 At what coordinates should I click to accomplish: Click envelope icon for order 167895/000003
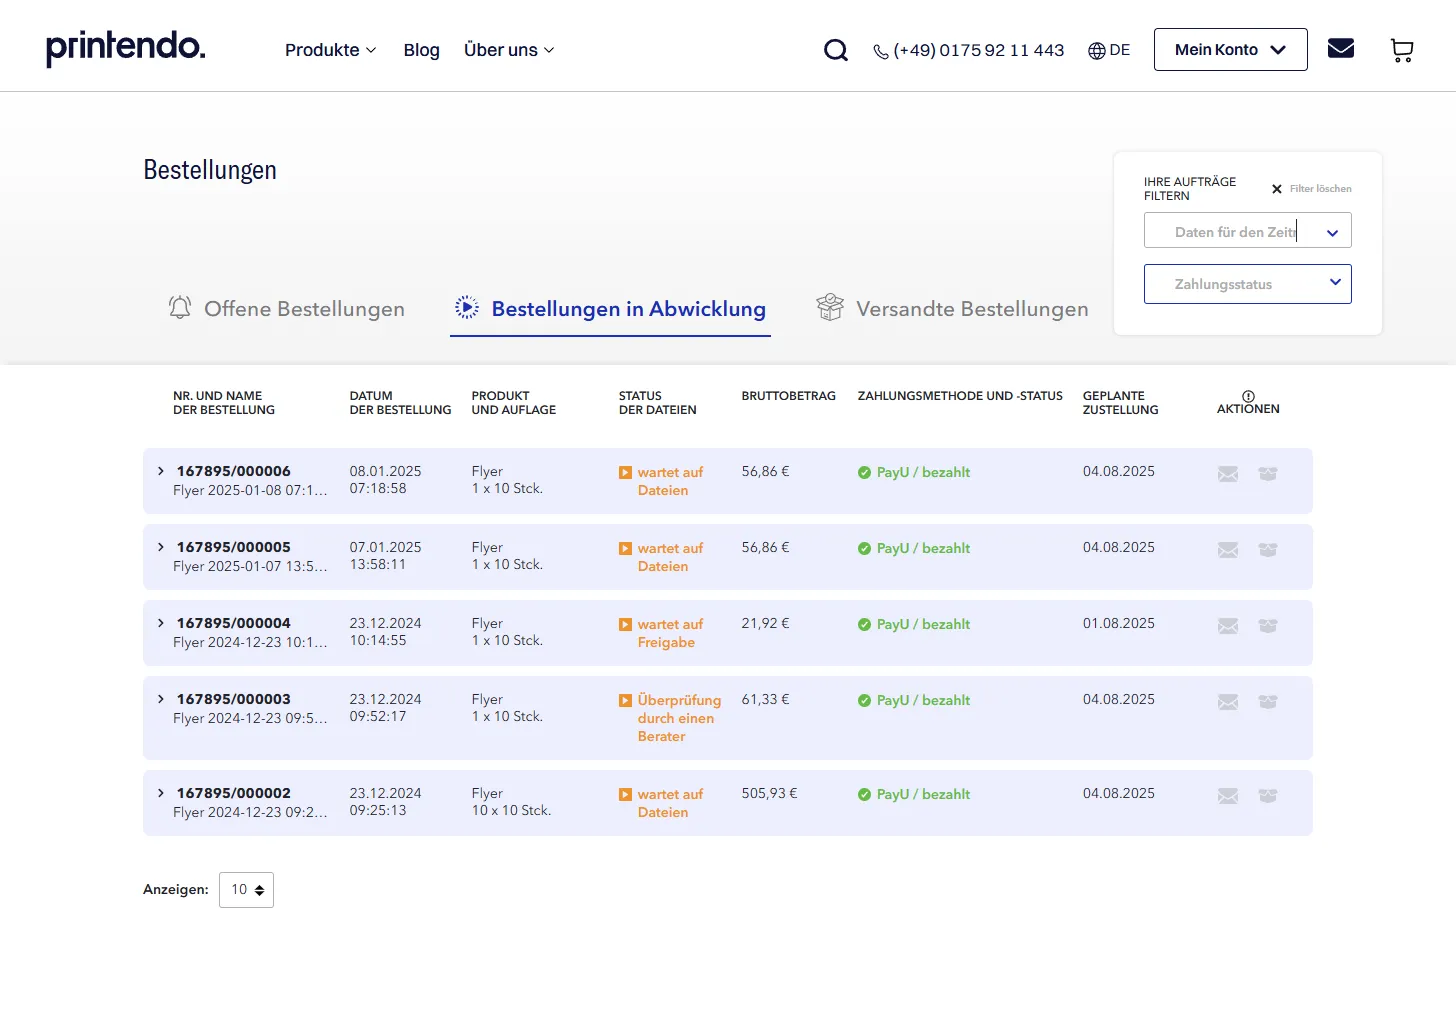click(x=1228, y=702)
